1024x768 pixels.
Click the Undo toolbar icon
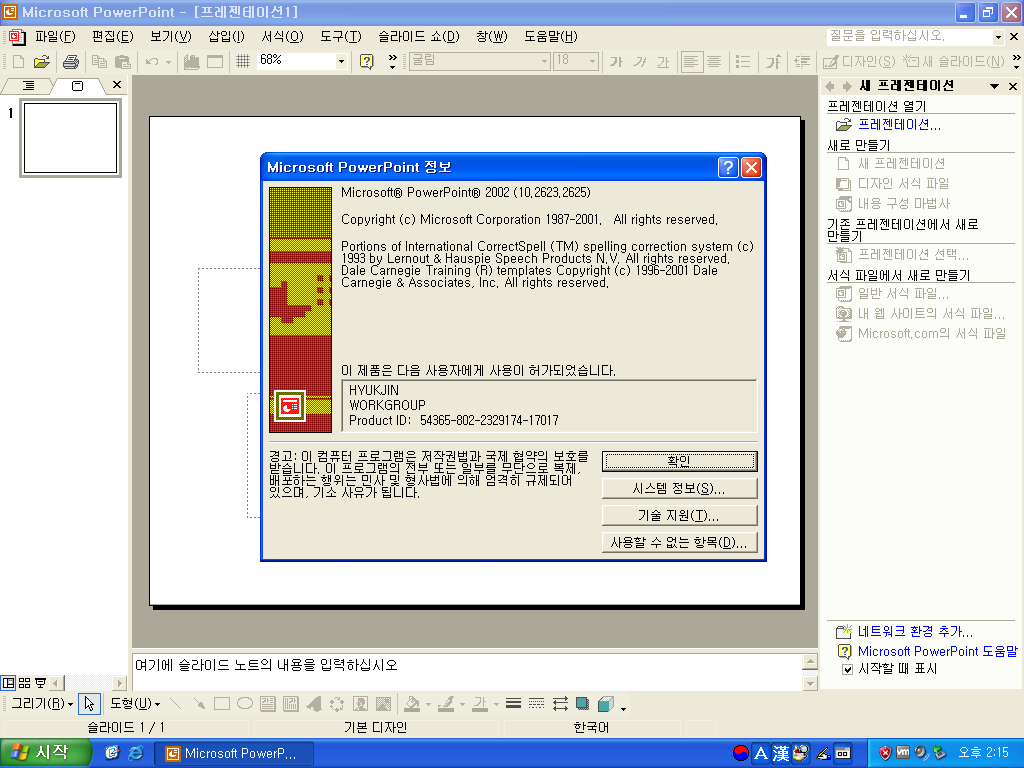tap(152, 61)
